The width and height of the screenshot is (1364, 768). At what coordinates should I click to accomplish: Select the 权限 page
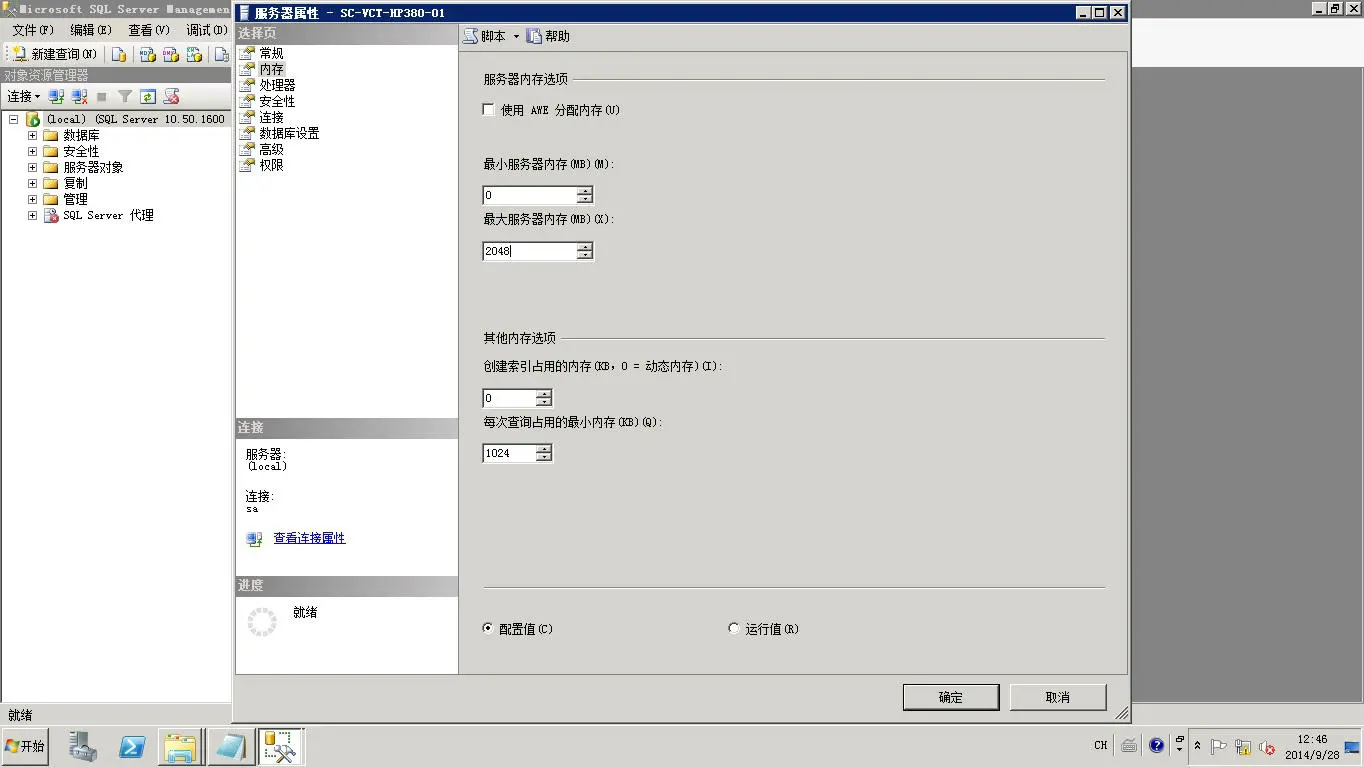tap(271, 165)
